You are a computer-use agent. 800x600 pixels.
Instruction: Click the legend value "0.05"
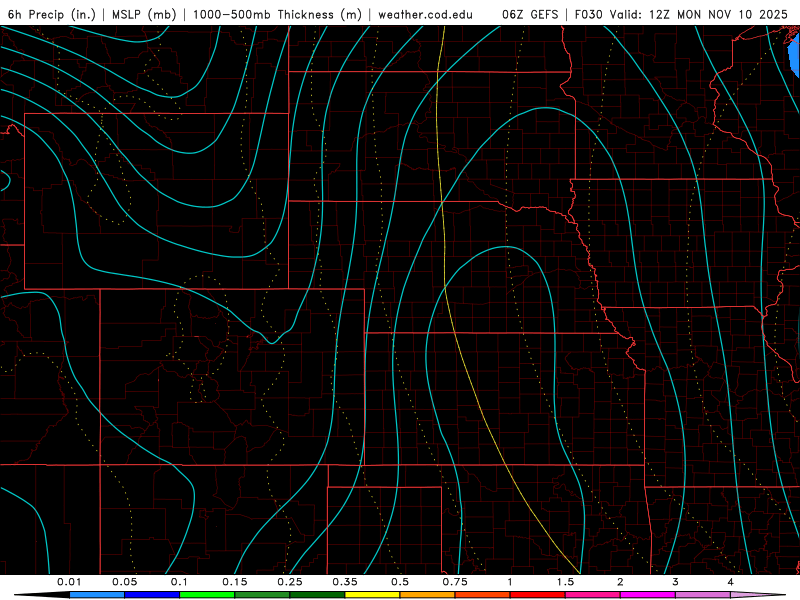click(x=124, y=582)
